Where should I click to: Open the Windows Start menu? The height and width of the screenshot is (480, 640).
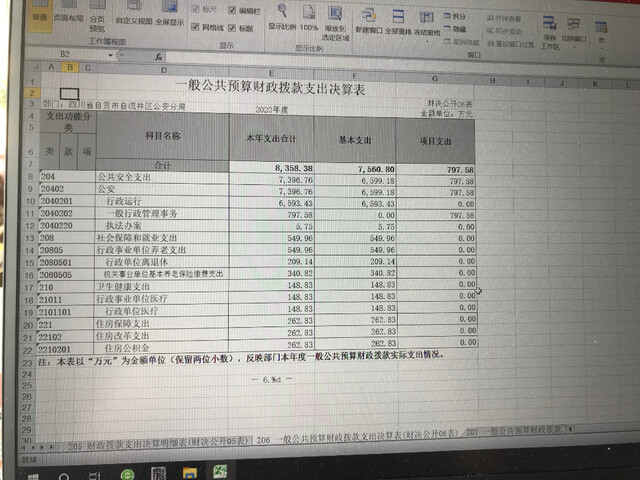[x=14, y=468]
